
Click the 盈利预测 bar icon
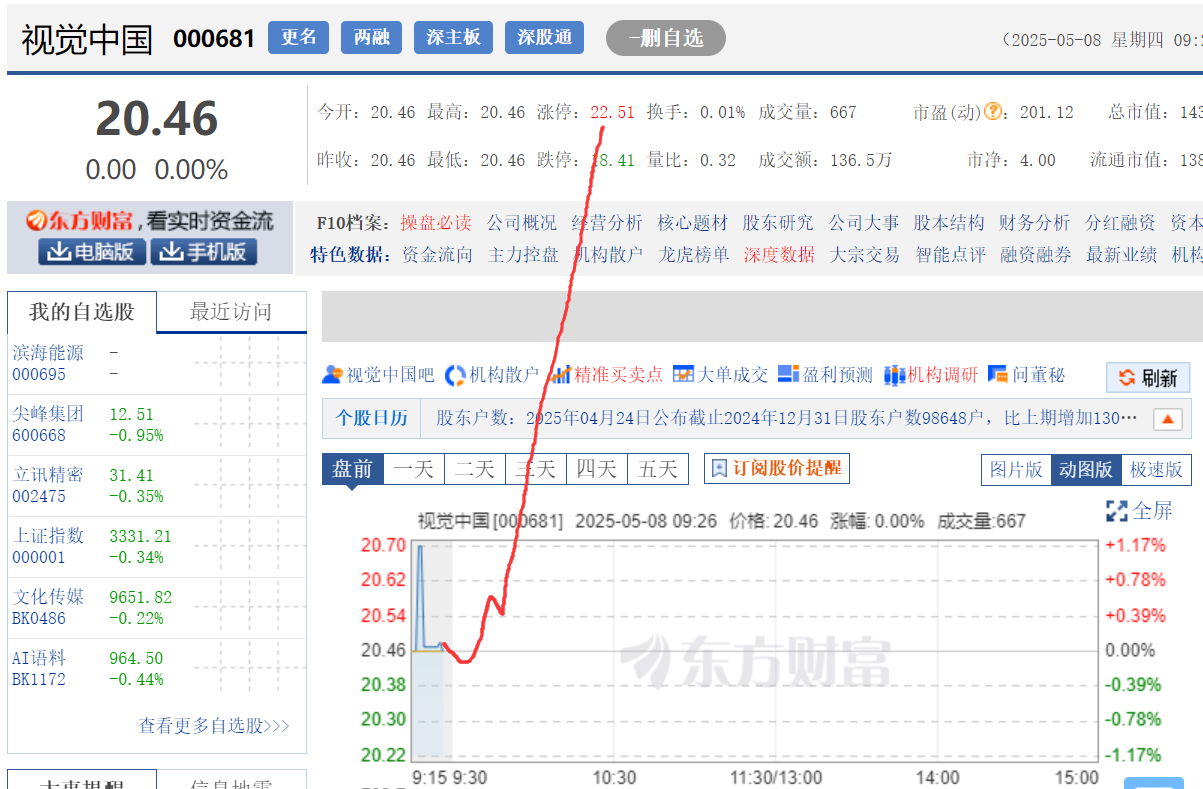coord(788,374)
